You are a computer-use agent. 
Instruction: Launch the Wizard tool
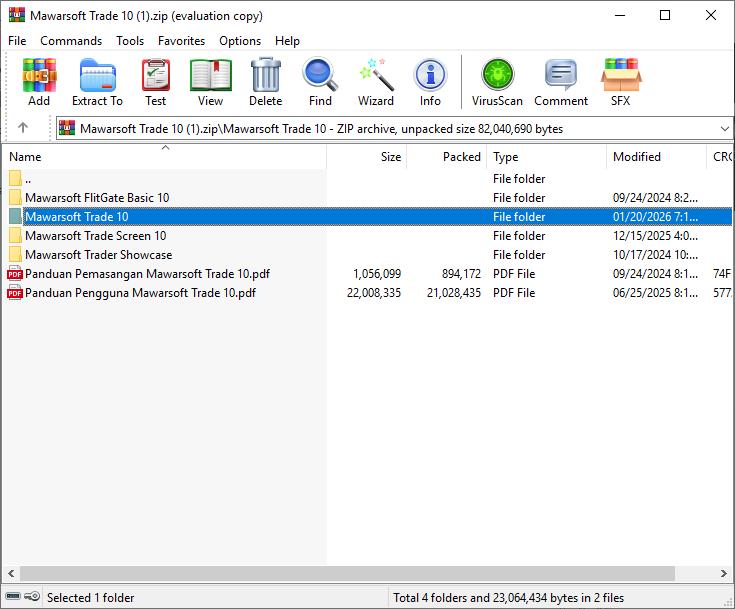376,82
